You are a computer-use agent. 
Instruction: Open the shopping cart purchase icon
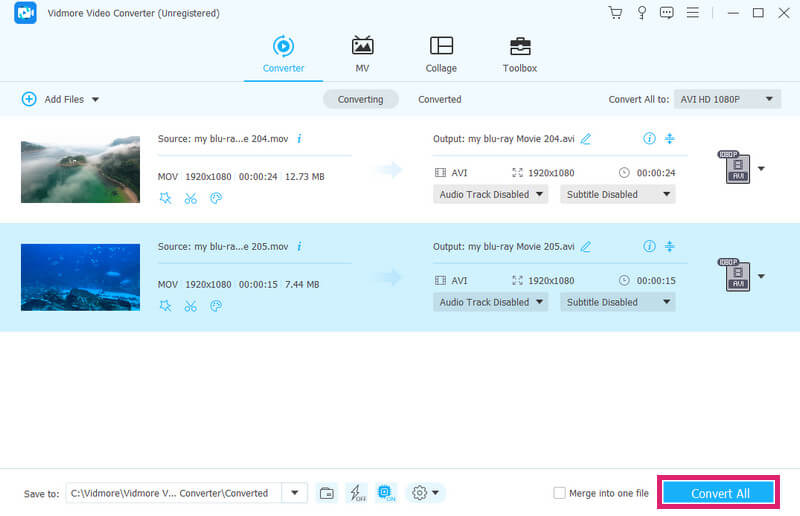[615, 13]
